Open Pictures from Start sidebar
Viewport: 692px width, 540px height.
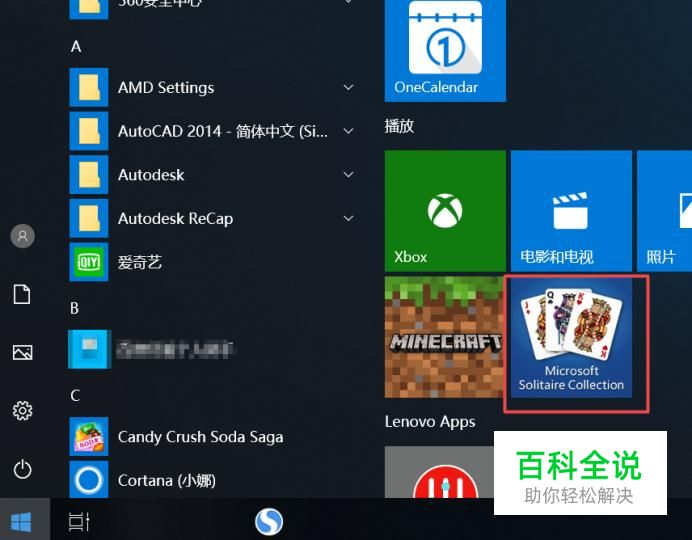pos(22,352)
